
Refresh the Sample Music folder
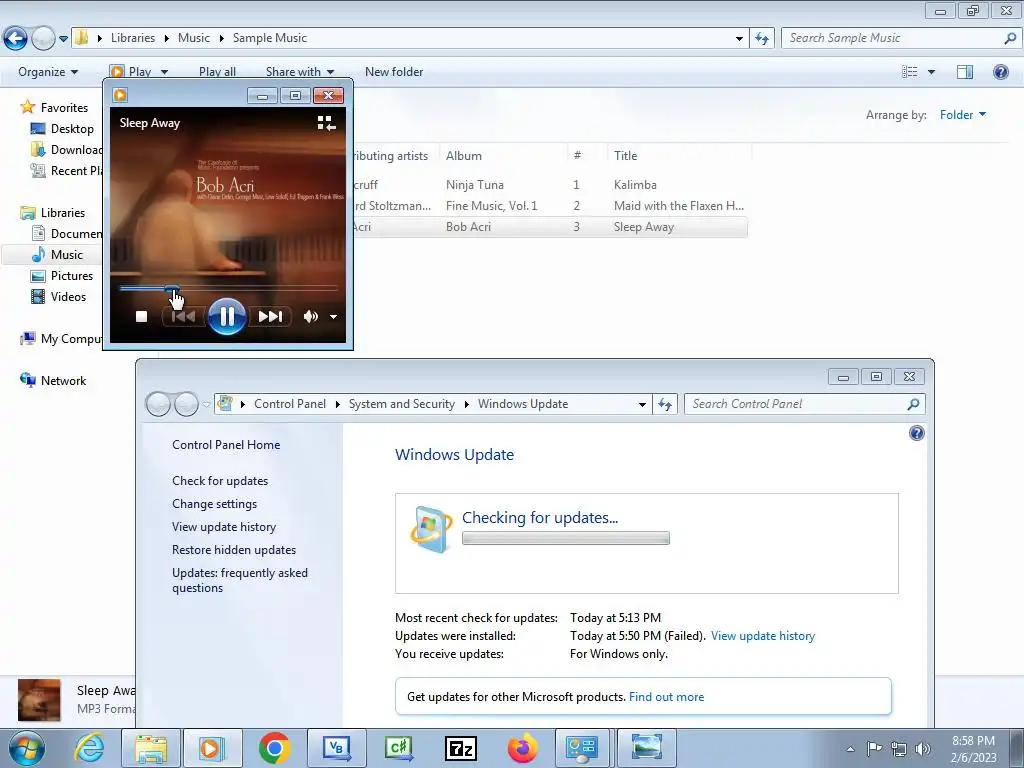pos(761,38)
